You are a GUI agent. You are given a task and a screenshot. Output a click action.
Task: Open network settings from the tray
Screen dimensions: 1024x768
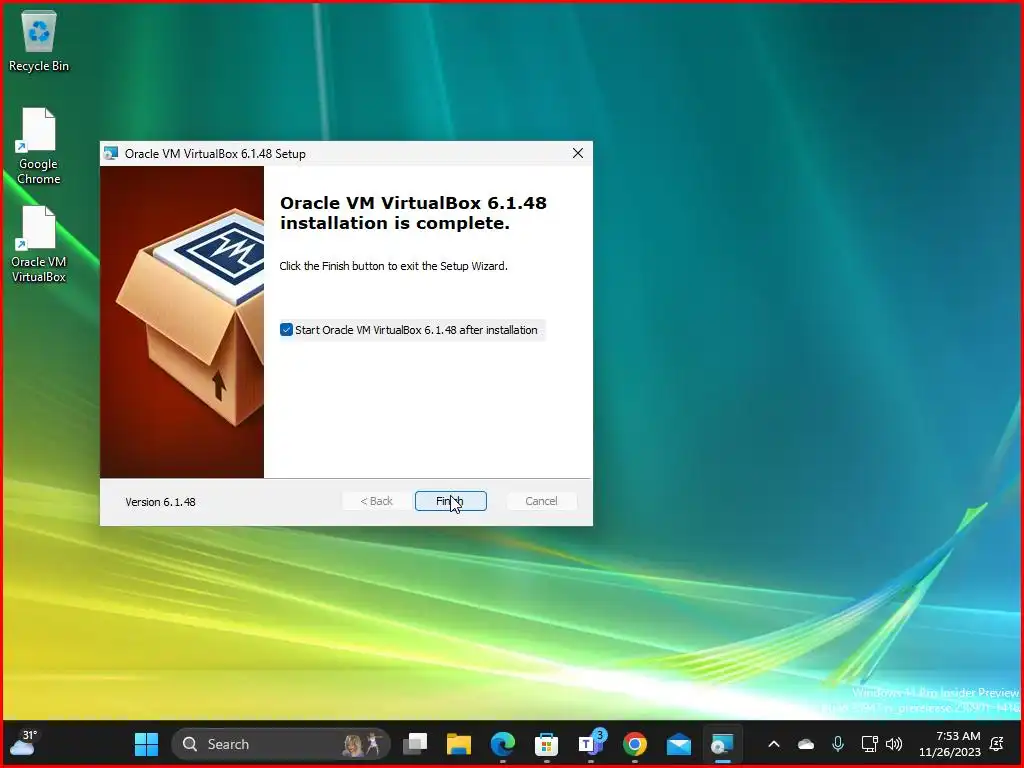pyautogui.click(x=869, y=744)
